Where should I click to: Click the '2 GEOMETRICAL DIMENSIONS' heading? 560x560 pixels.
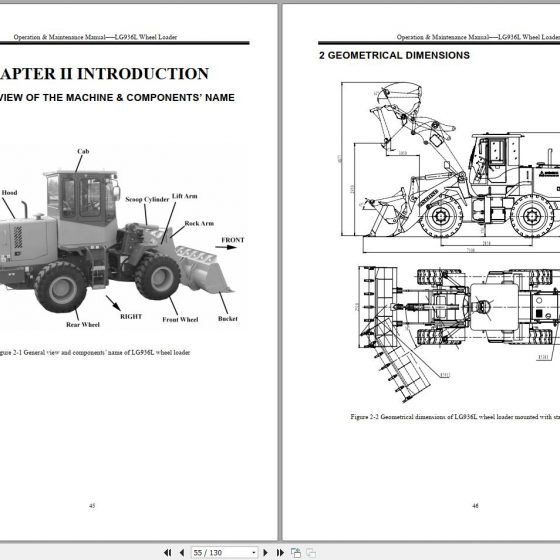coord(394,55)
